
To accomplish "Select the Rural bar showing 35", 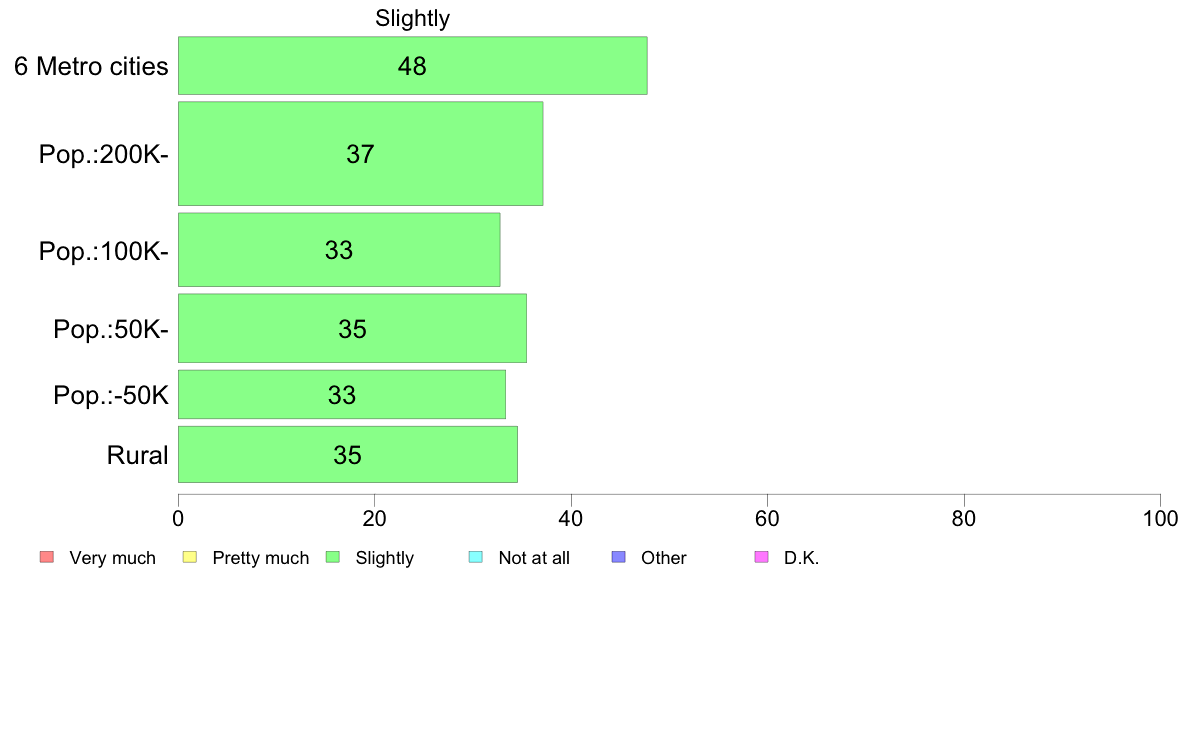I will 348,455.
